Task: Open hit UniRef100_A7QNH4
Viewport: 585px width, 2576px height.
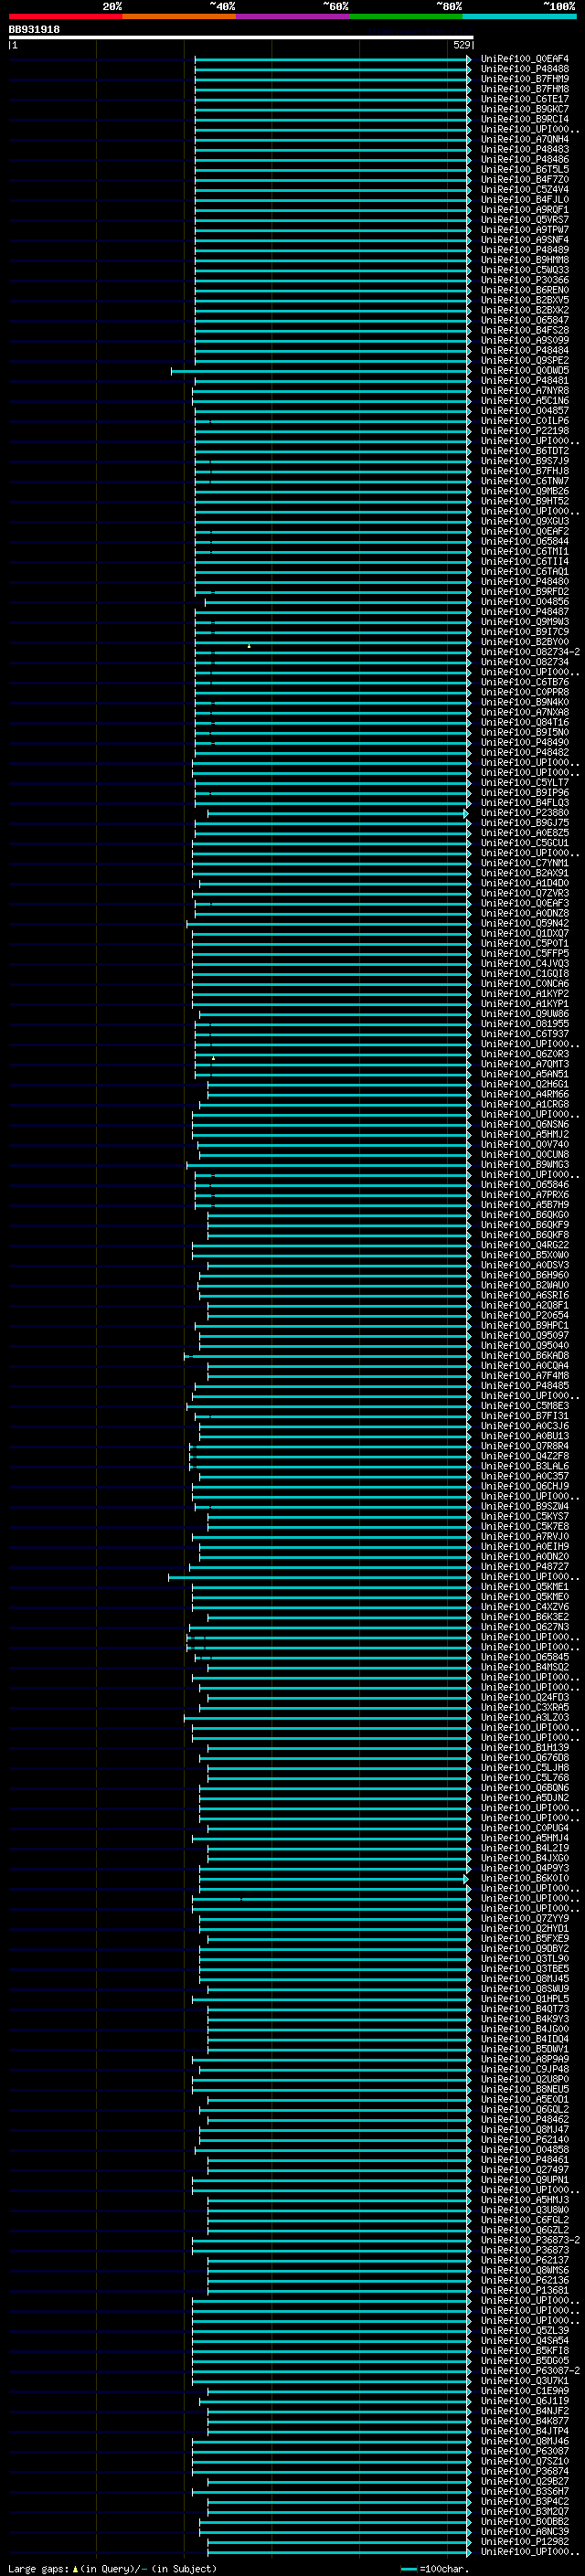Action: coord(524,139)
